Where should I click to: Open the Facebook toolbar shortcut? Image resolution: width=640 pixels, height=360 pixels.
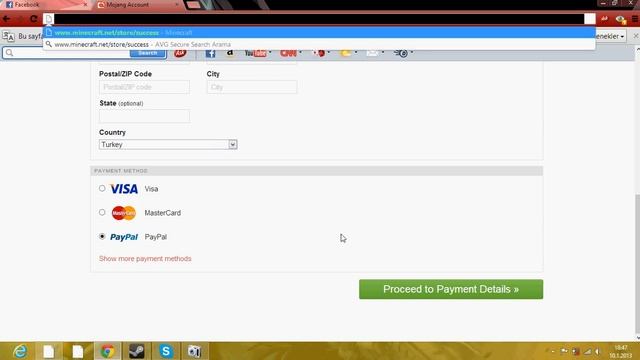(x=210, y=53)
